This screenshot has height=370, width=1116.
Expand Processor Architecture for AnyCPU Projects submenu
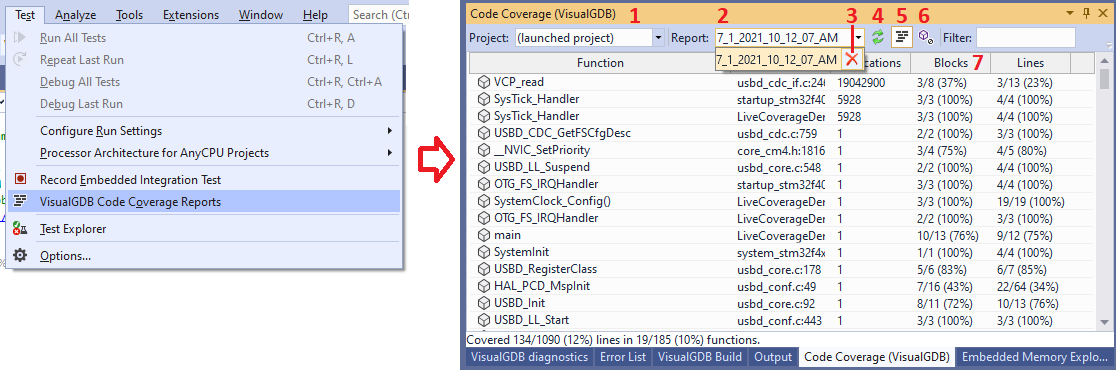389,152
